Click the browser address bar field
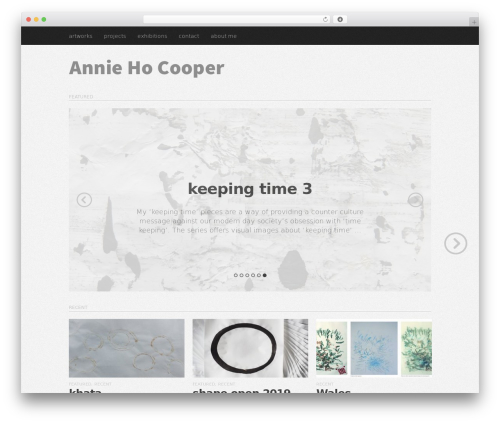The image size is (500, 423). [237, 20]
